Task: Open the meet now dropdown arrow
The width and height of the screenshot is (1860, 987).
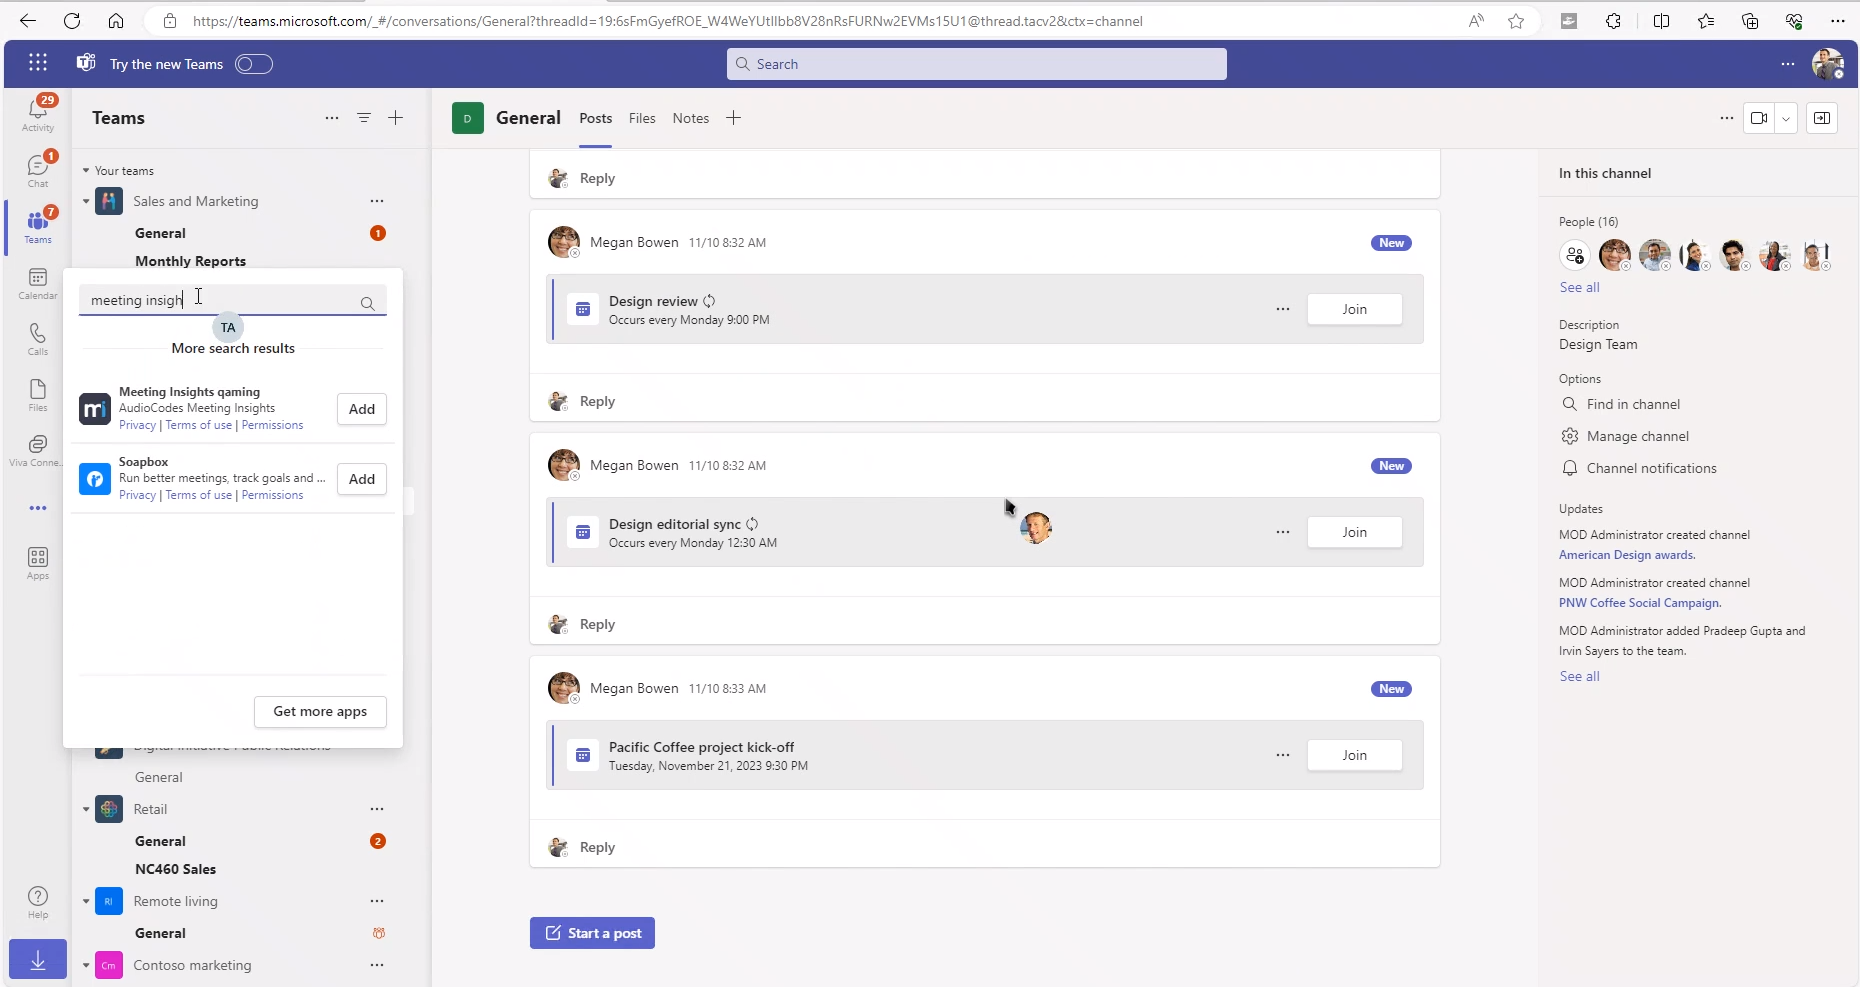Action: (1786, 118)
